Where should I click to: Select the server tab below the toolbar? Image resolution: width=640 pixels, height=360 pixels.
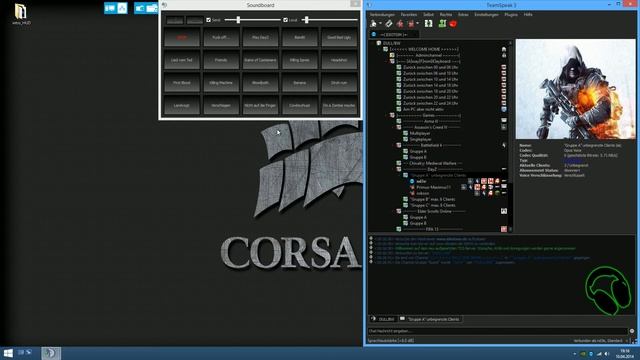(x=394, y=35)
